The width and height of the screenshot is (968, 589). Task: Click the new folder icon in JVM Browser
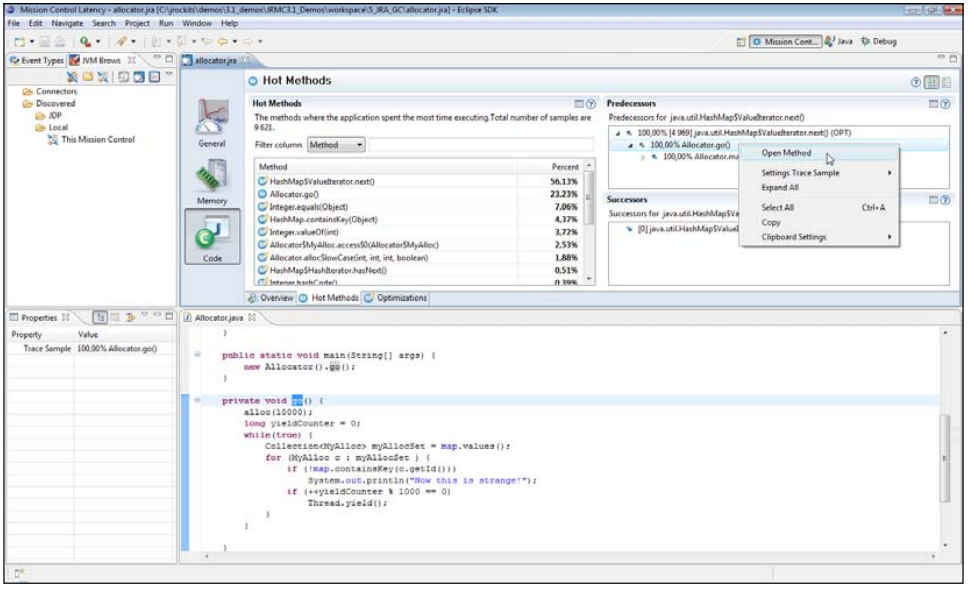click(88, 77)
